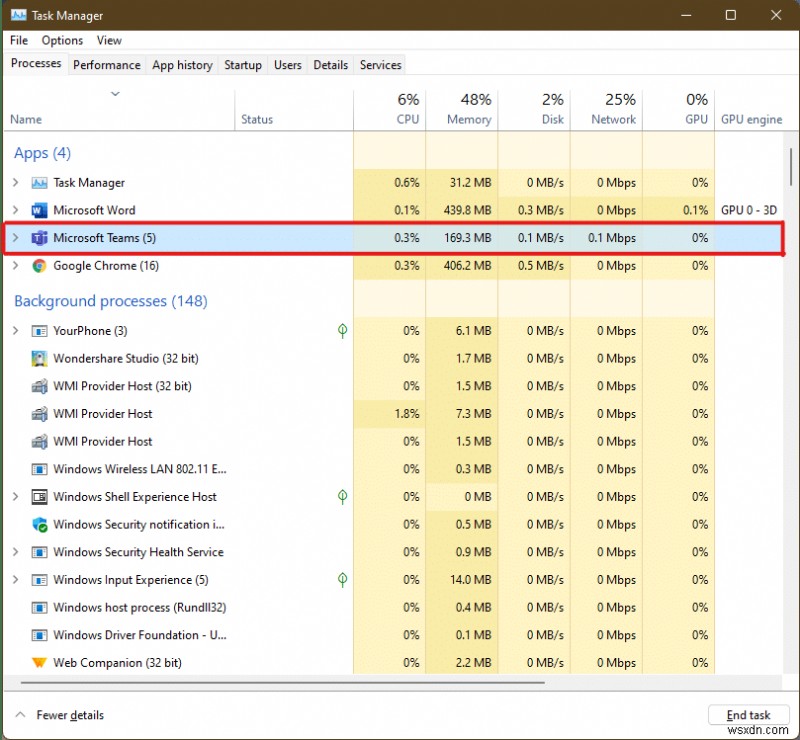Image resolution: width=800 pixels, height=740 pixels.
Task: Sort by the Network column header
Action: pos(606,110)
